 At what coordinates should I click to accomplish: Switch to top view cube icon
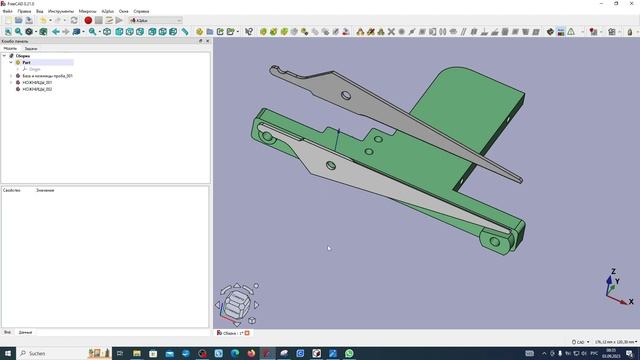click(x=130, y=32)
